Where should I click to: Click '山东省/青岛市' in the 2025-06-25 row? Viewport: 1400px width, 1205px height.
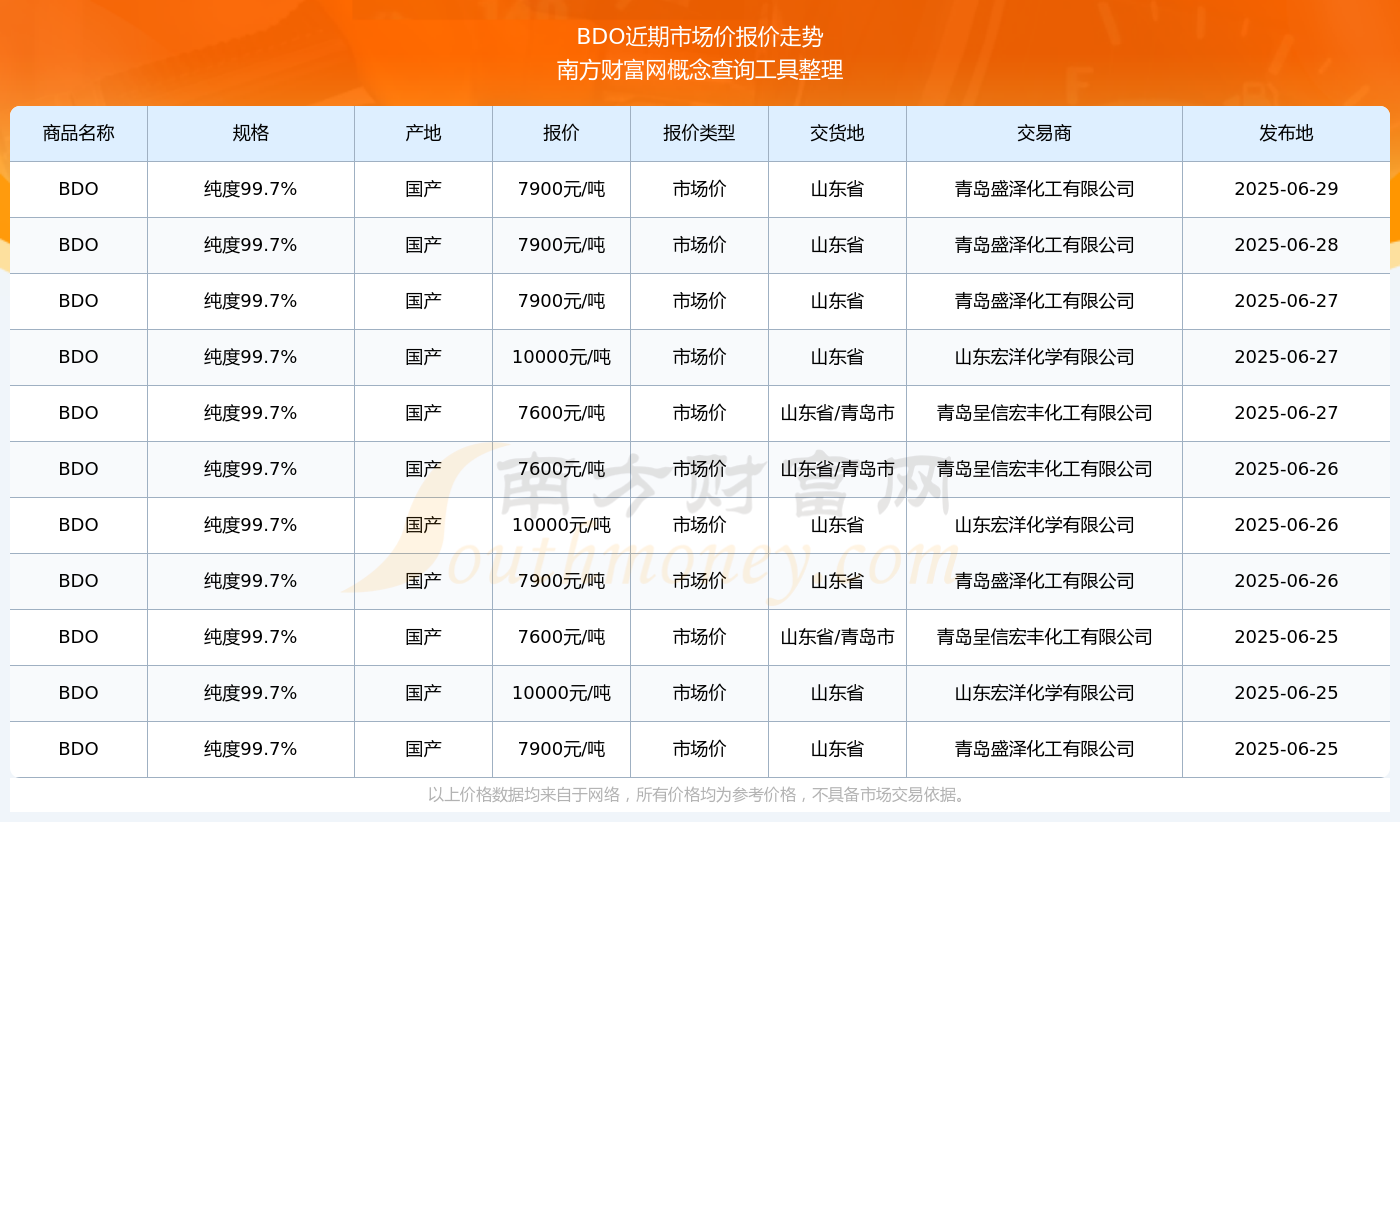[x=838, y=637]
